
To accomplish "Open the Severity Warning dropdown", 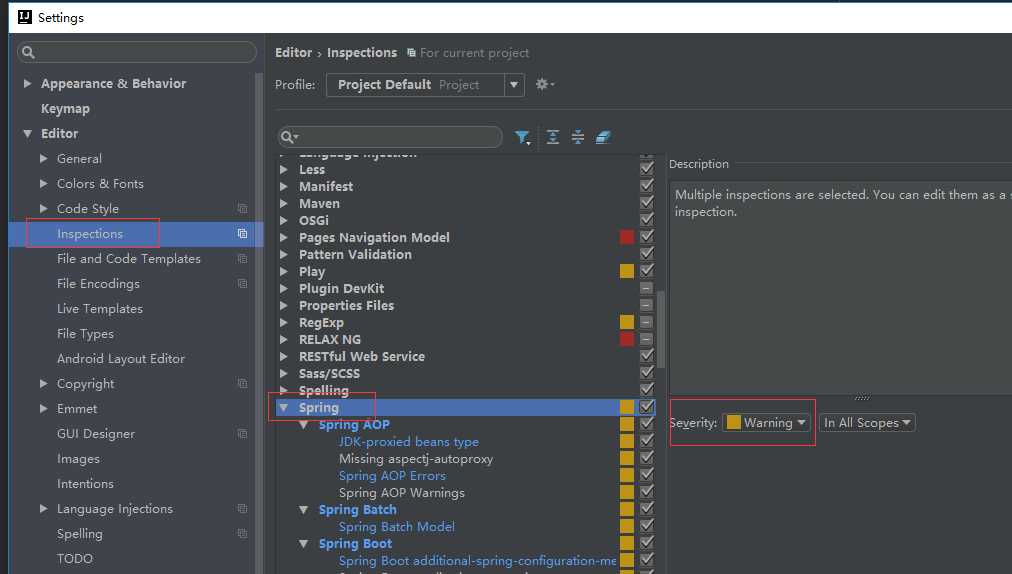I will [x=766, y=423].
